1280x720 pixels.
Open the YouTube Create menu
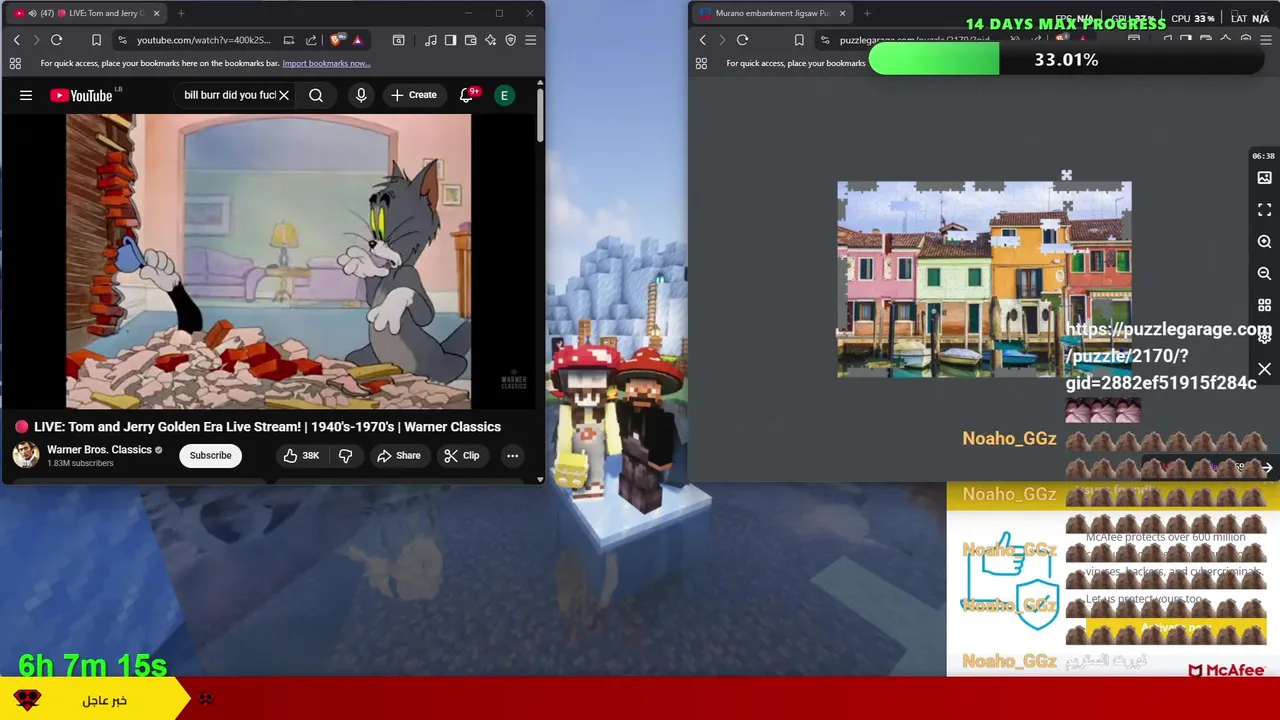point(414,95)
